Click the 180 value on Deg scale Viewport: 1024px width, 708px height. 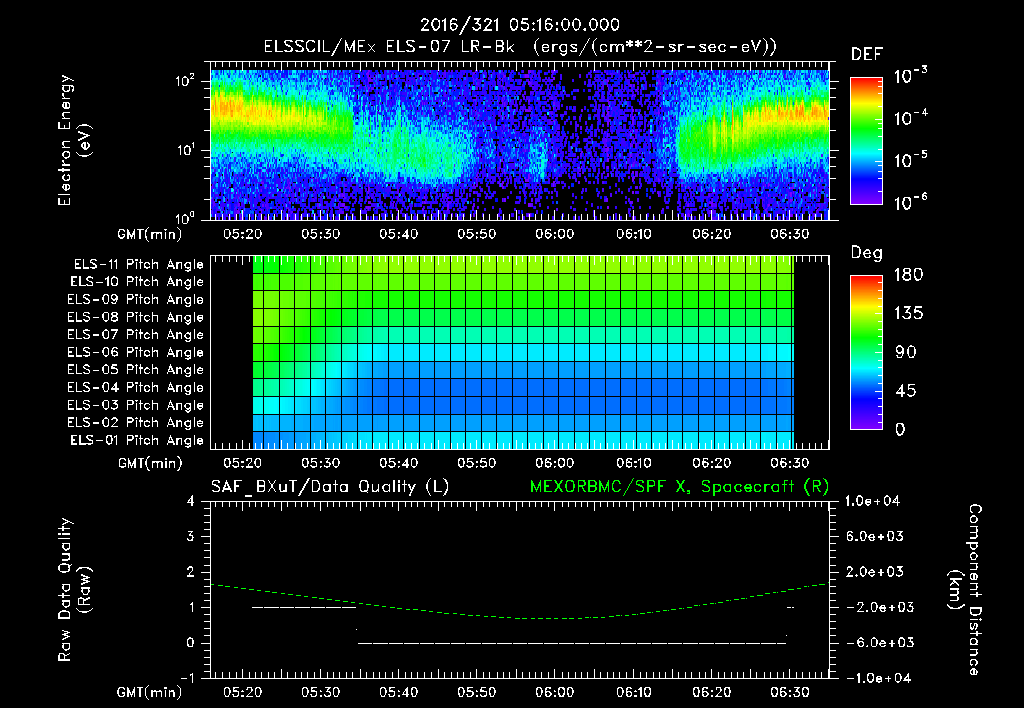click(908, 275)
